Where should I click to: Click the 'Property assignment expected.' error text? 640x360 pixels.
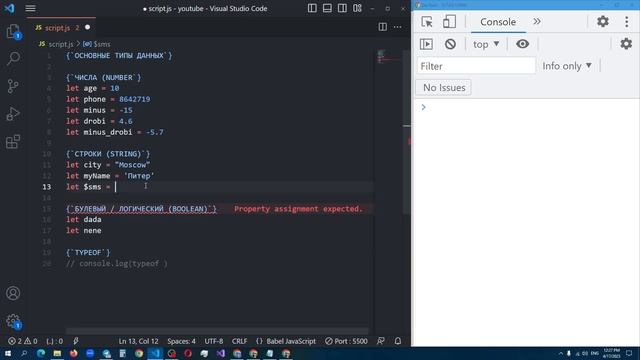click(298, 209)
